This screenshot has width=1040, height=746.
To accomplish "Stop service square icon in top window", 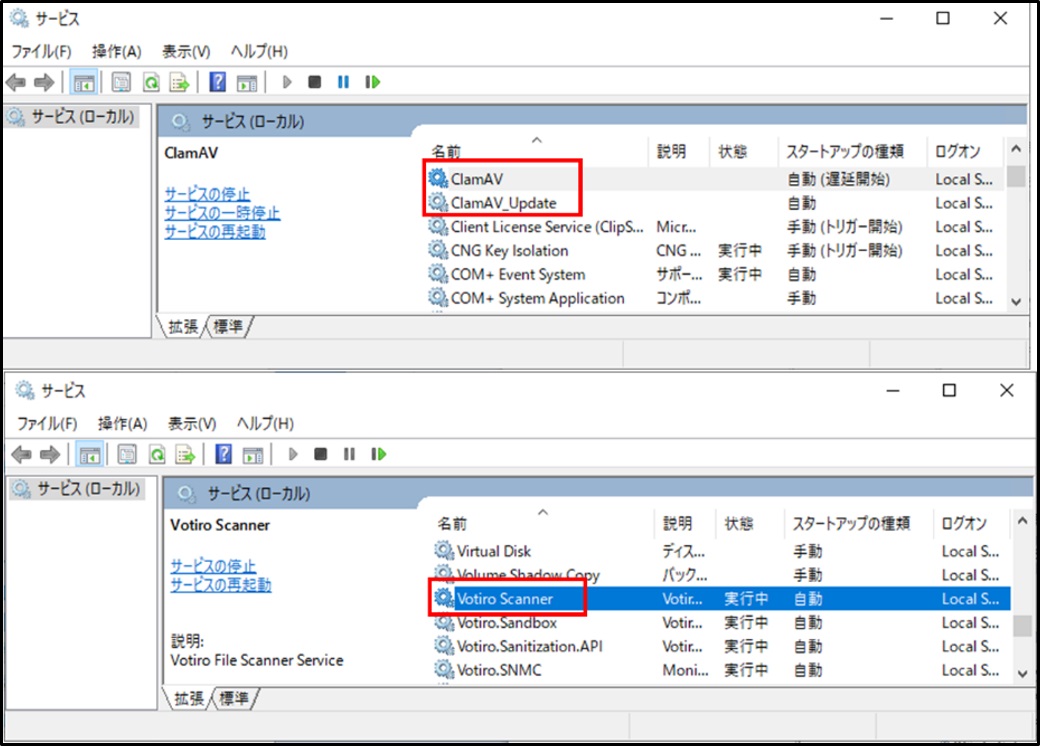I will [314, 82].
